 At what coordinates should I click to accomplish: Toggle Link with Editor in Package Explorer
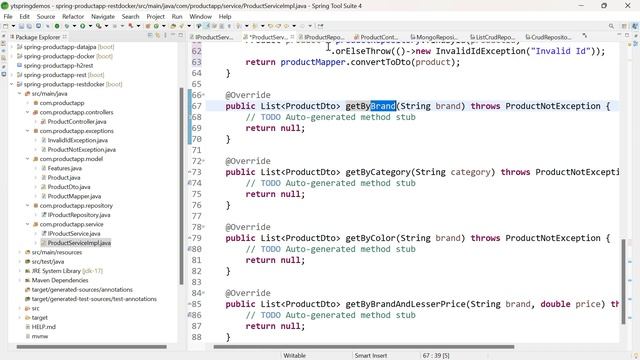click(158, 36)
